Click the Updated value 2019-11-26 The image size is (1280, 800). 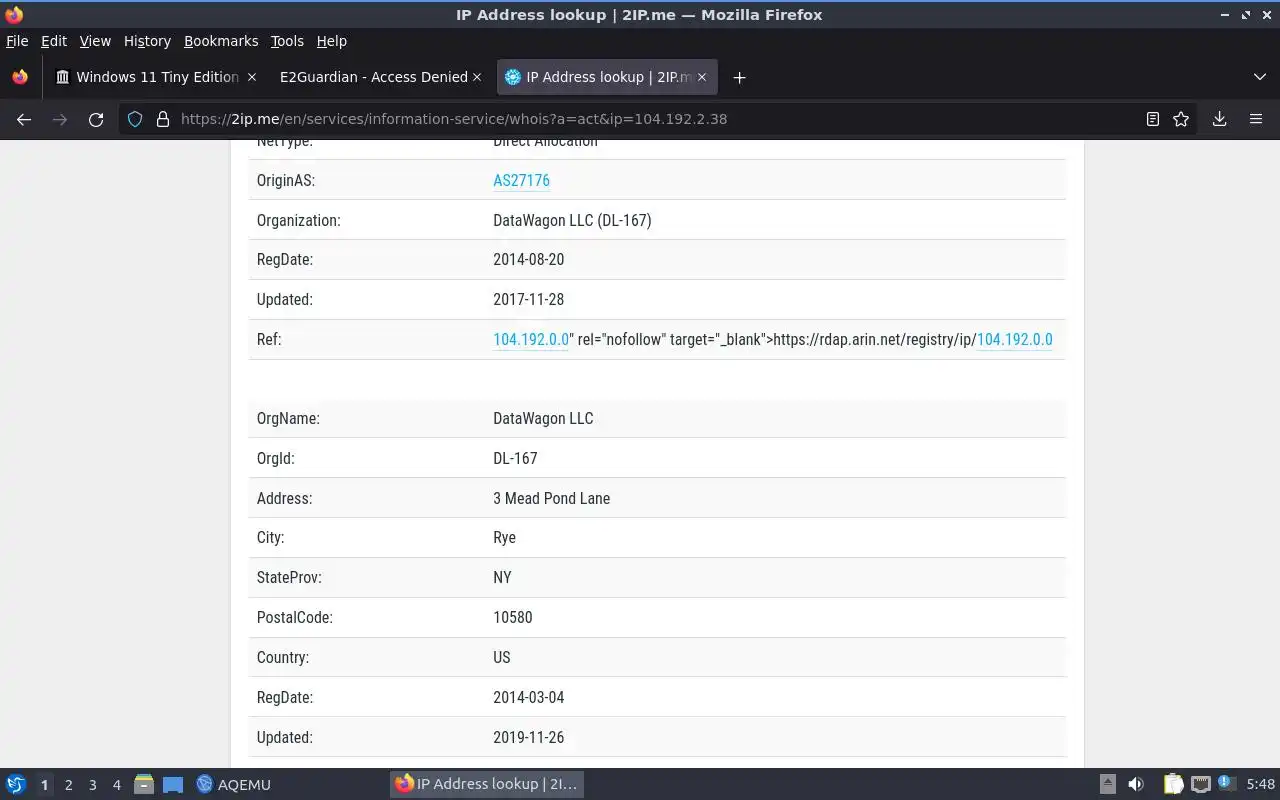pyautogui.click(x=528, y=737)
